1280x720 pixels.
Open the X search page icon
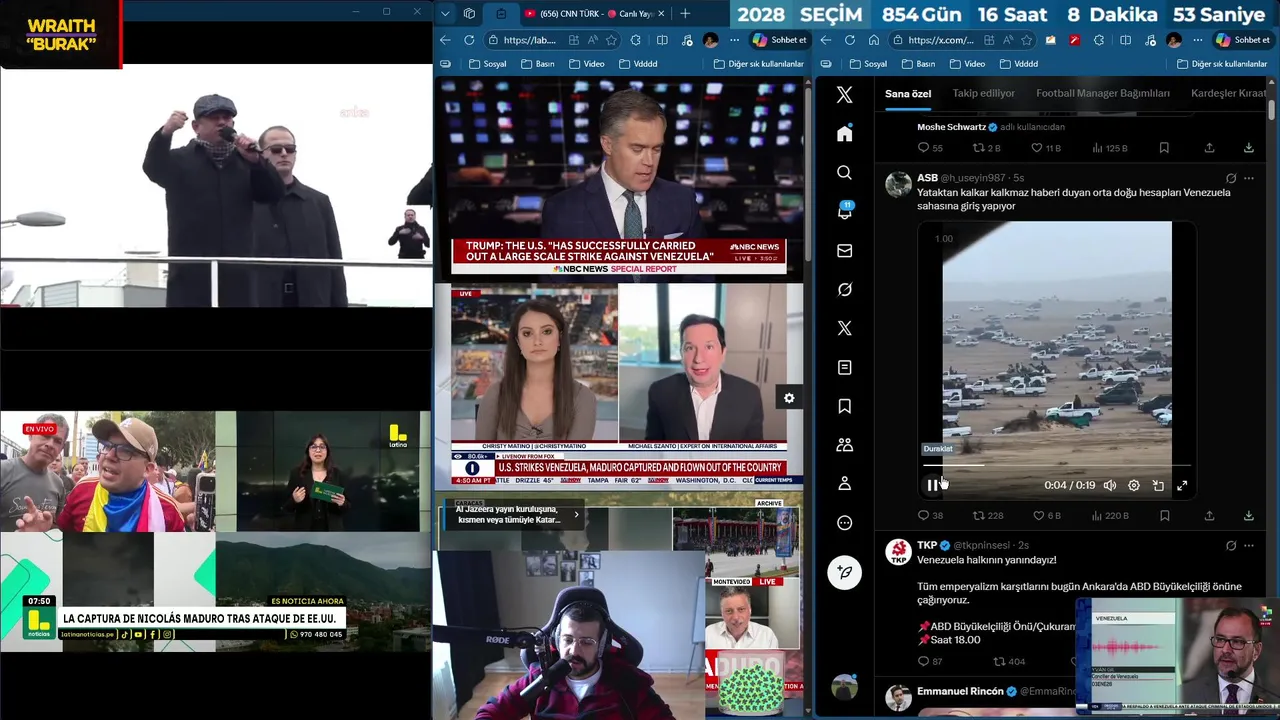point(845,173)
